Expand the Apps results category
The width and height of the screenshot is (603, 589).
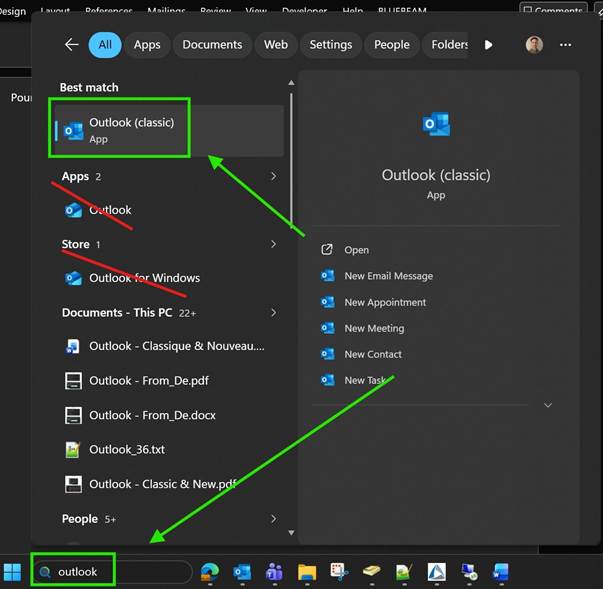tap(273, 176)
